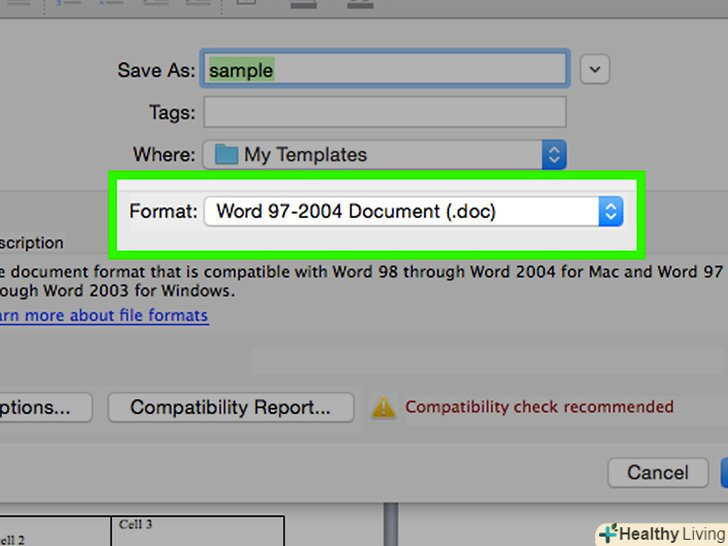Open the Where folder dropdown (My Templates)
This screenshot has height=546, width=728.
tap(385, 155)
